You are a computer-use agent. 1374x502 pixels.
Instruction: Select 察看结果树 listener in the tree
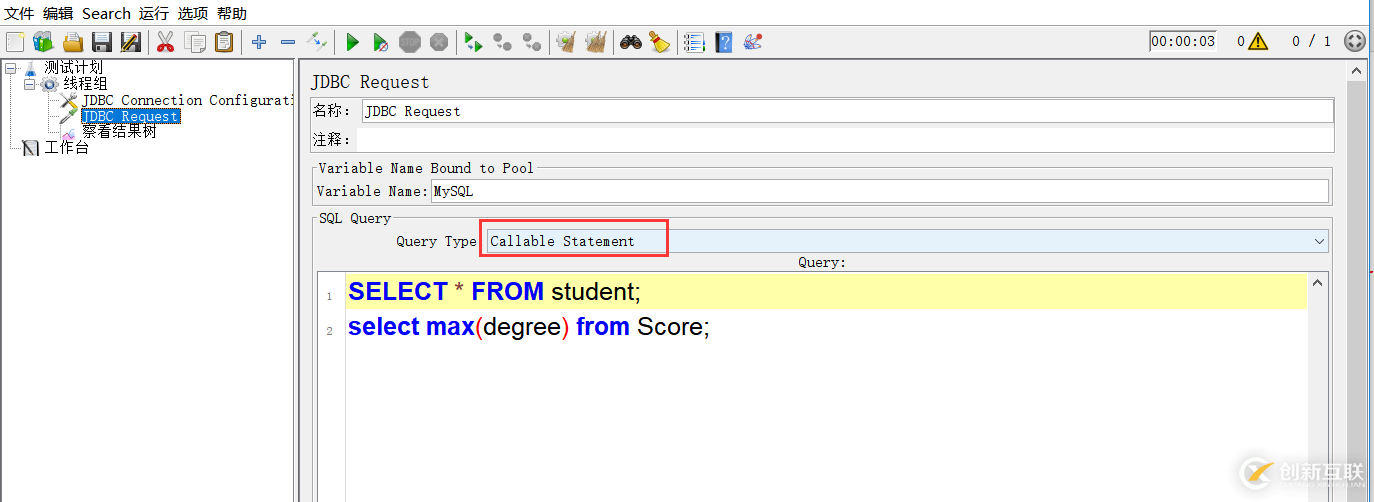(119, 131)
